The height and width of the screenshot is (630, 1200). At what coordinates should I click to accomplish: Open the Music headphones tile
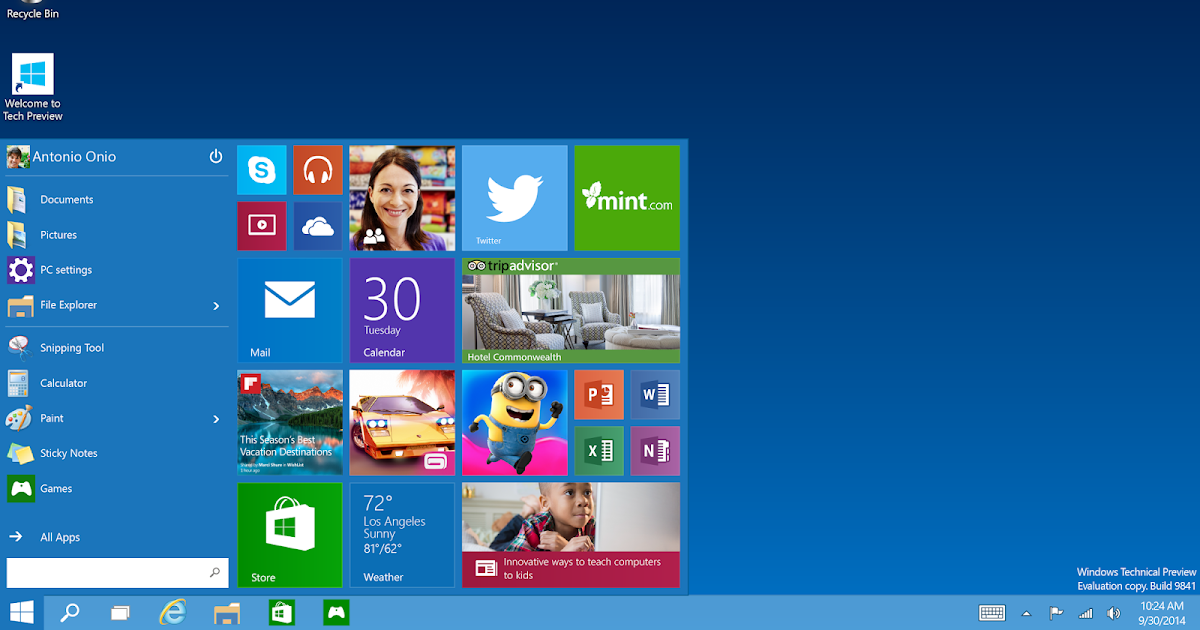click(x=318, y=170)
